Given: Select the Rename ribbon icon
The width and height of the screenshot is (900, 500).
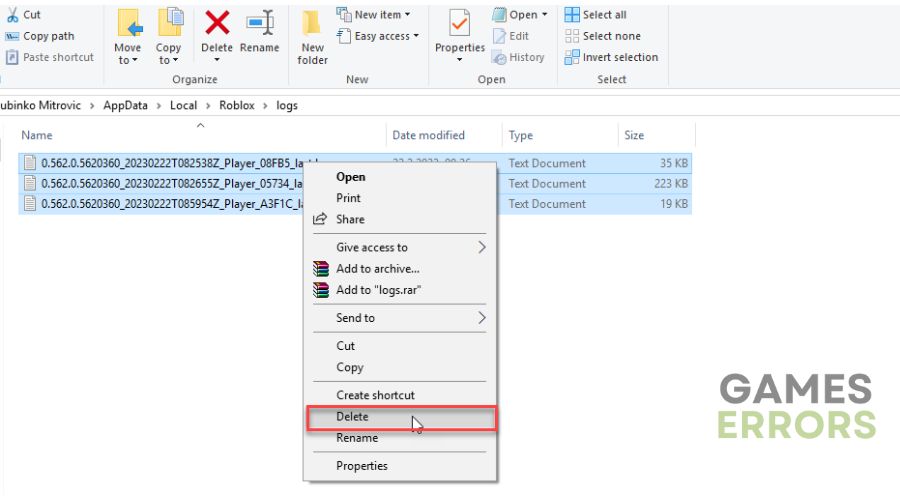Looking at the screenshot, I should point(259,24).
